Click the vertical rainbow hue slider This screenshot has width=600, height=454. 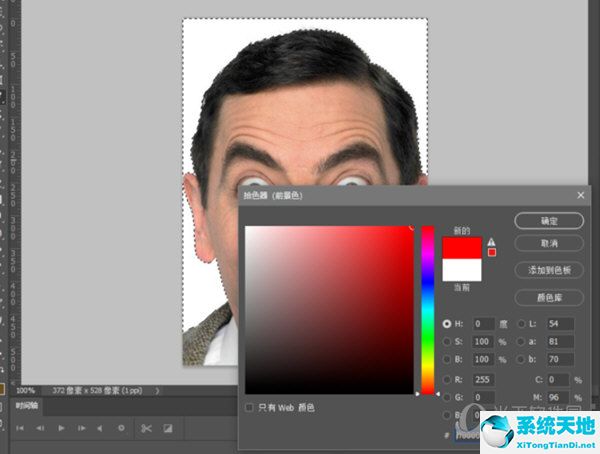427,310
